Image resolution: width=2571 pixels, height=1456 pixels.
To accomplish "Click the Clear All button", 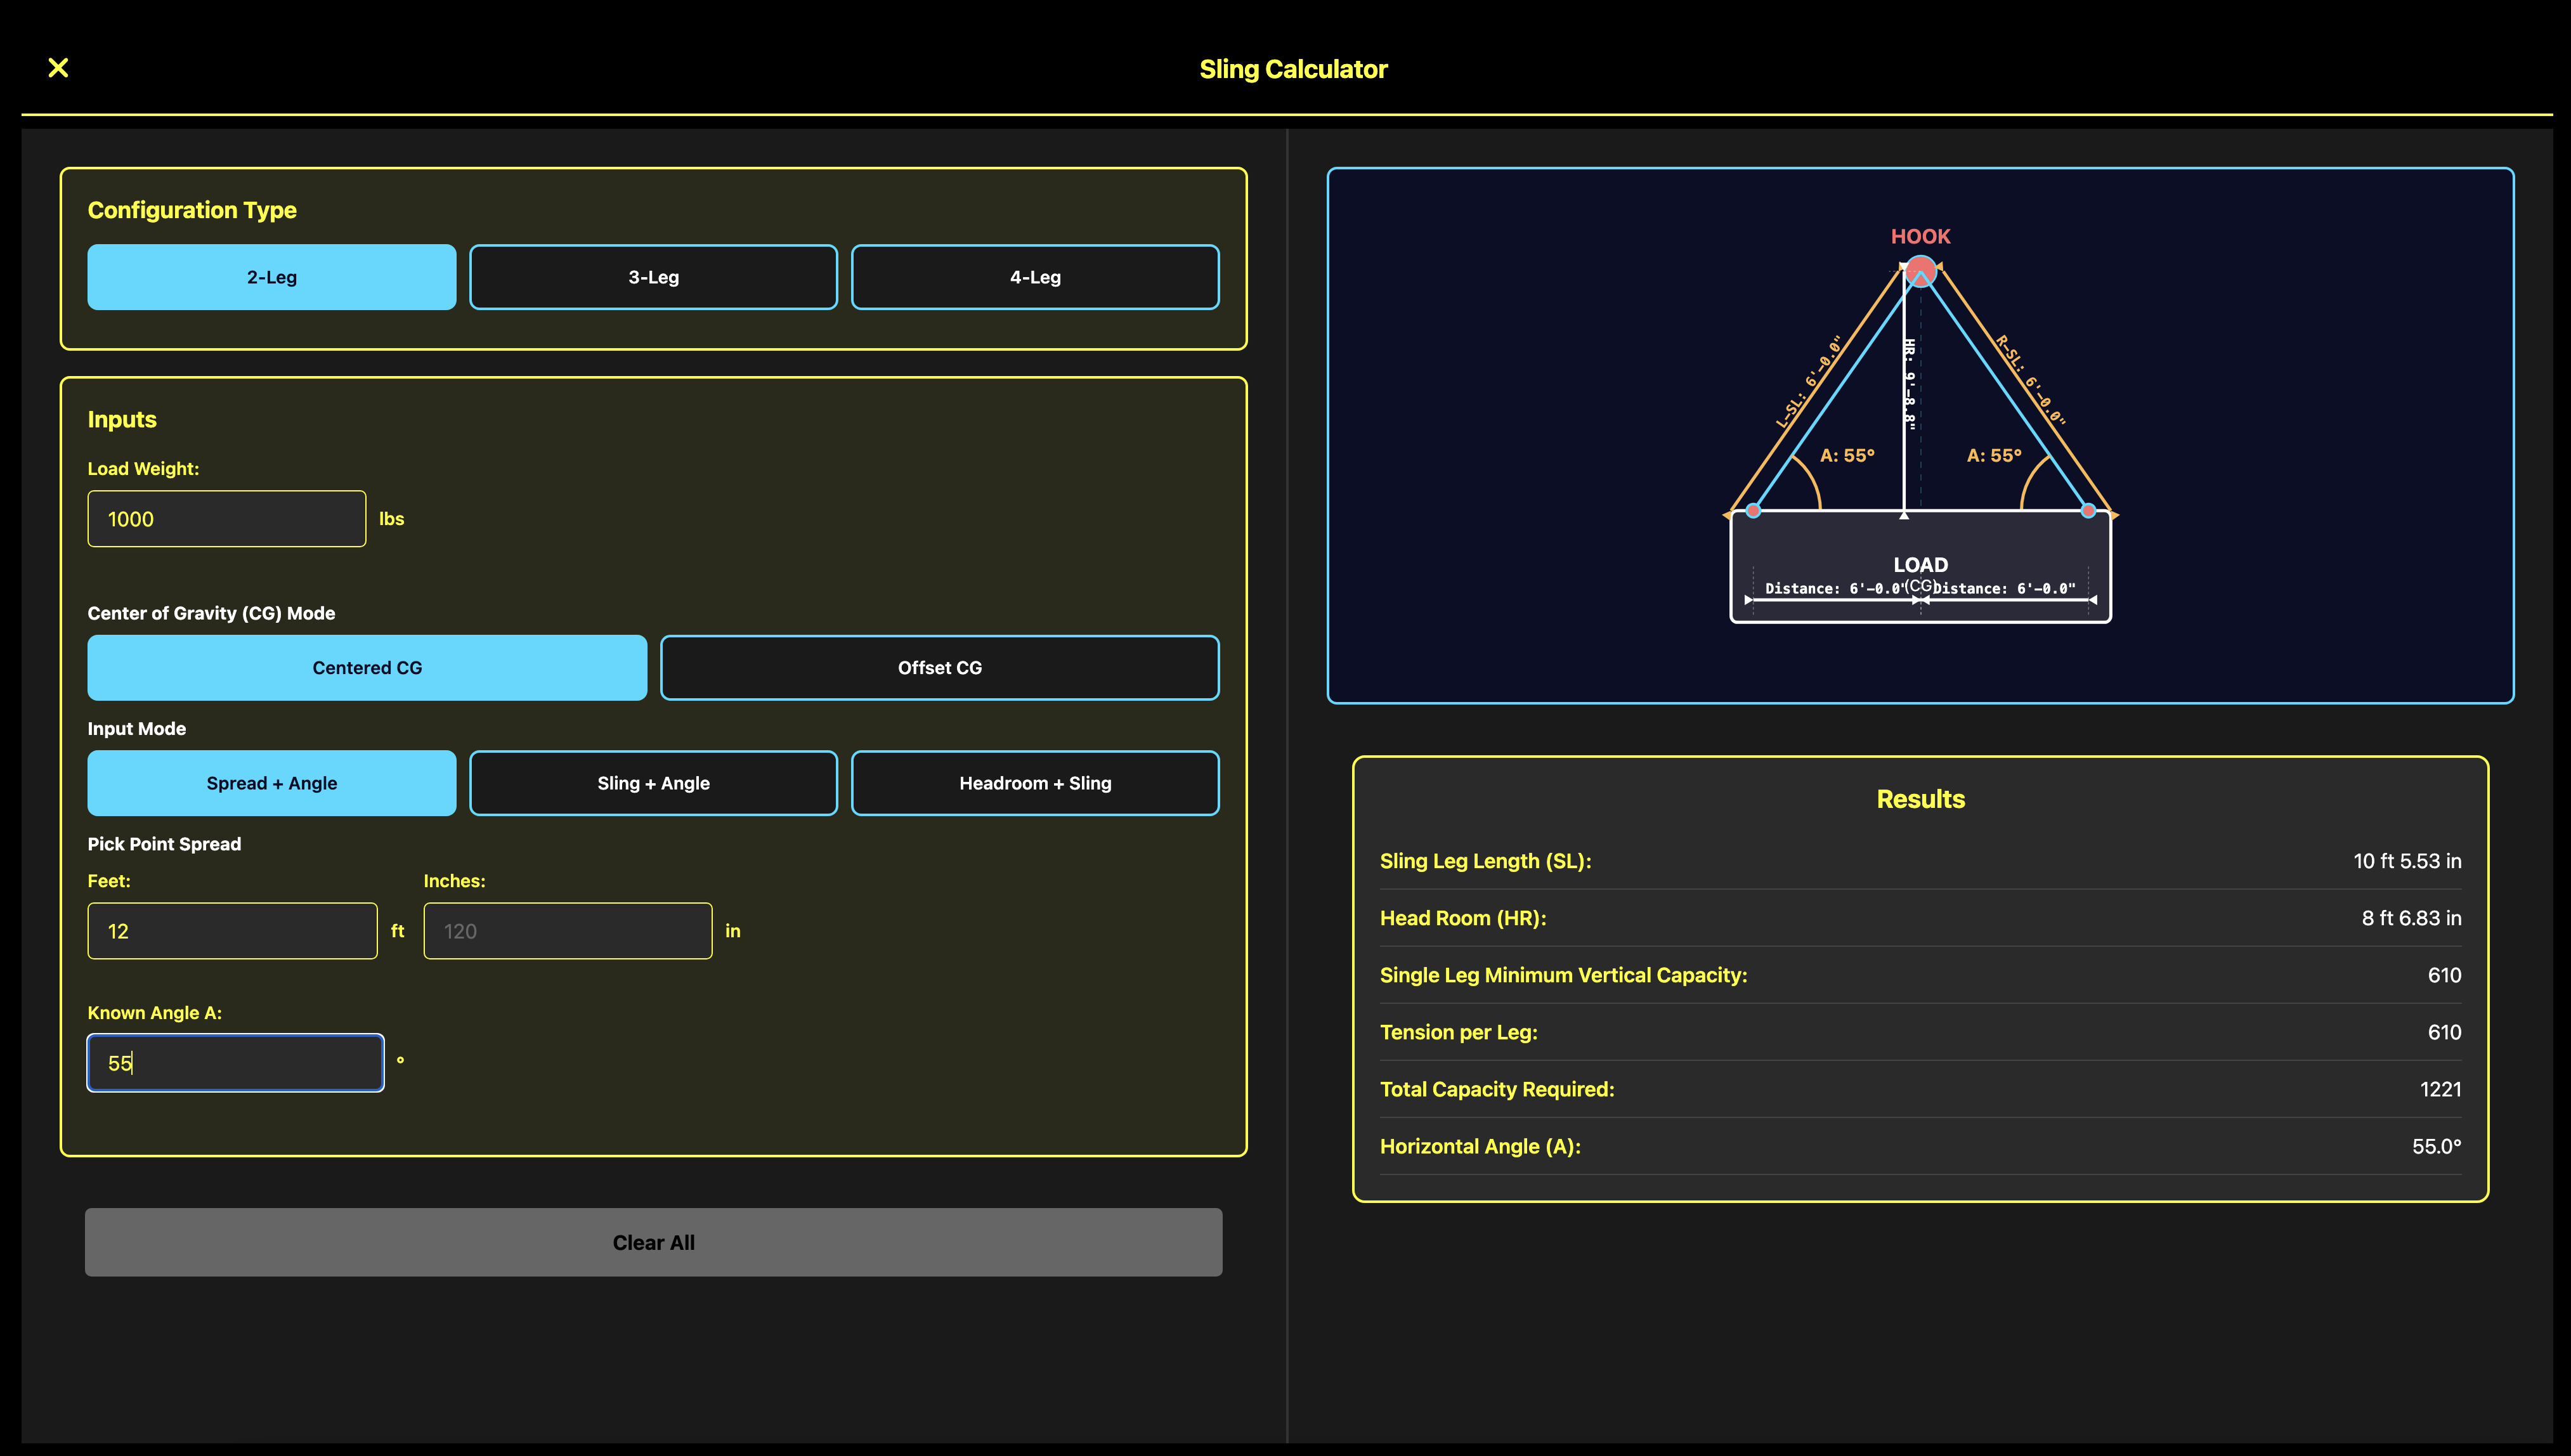I will tap(653, 1242).
